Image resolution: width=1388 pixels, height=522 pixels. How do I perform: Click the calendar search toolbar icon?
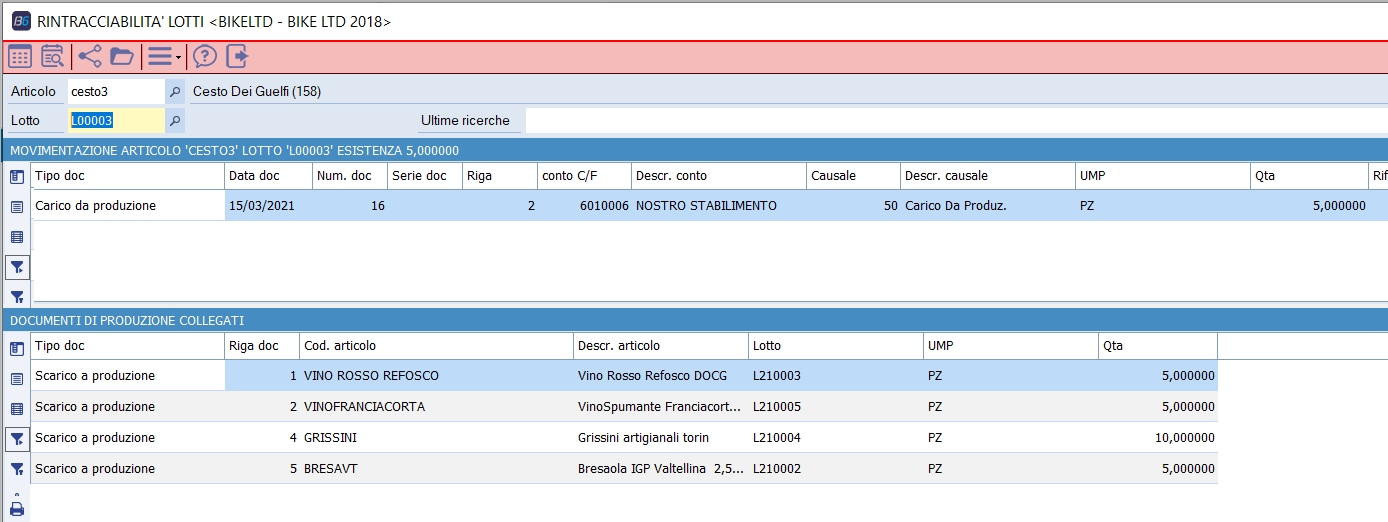(x=52, y=56)
